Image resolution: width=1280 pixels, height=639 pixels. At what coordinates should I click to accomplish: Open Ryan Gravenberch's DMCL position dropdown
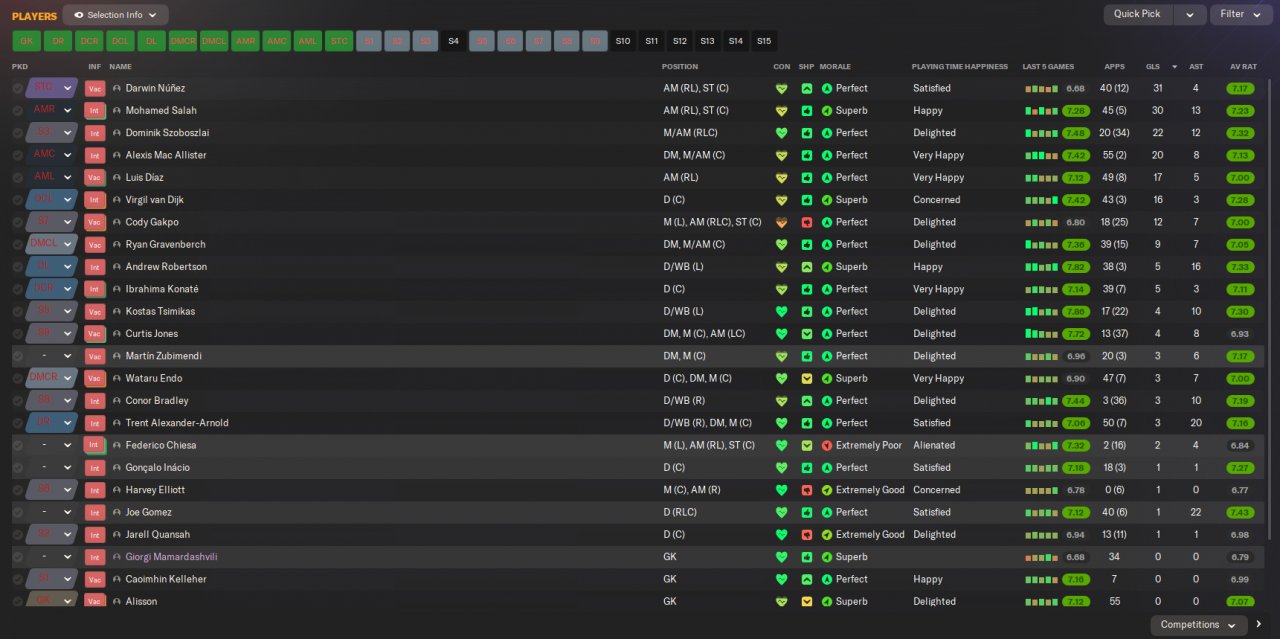53,244
